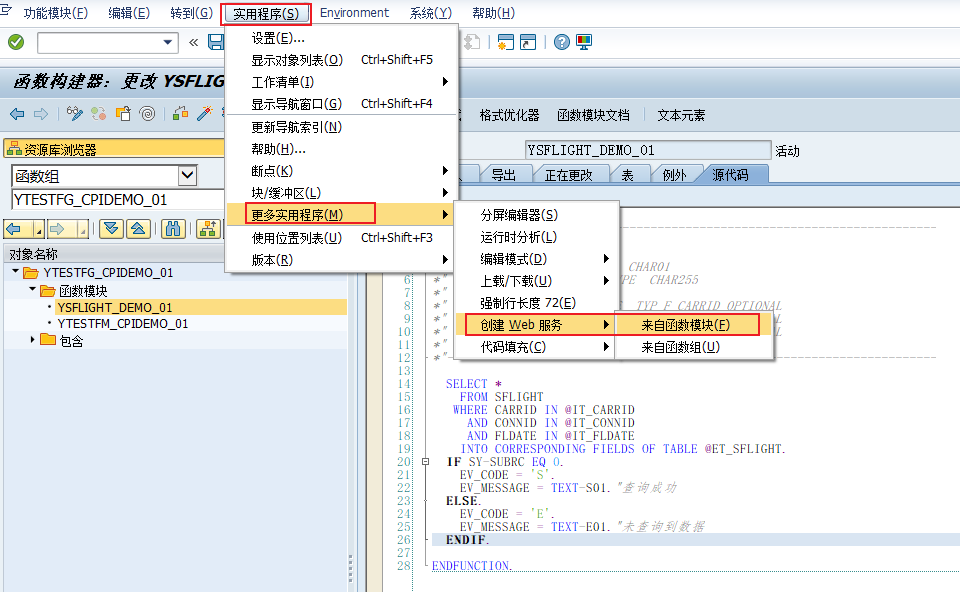
Task: Choose 使用位置列表(U) menu entry
Action: (342, 238)
